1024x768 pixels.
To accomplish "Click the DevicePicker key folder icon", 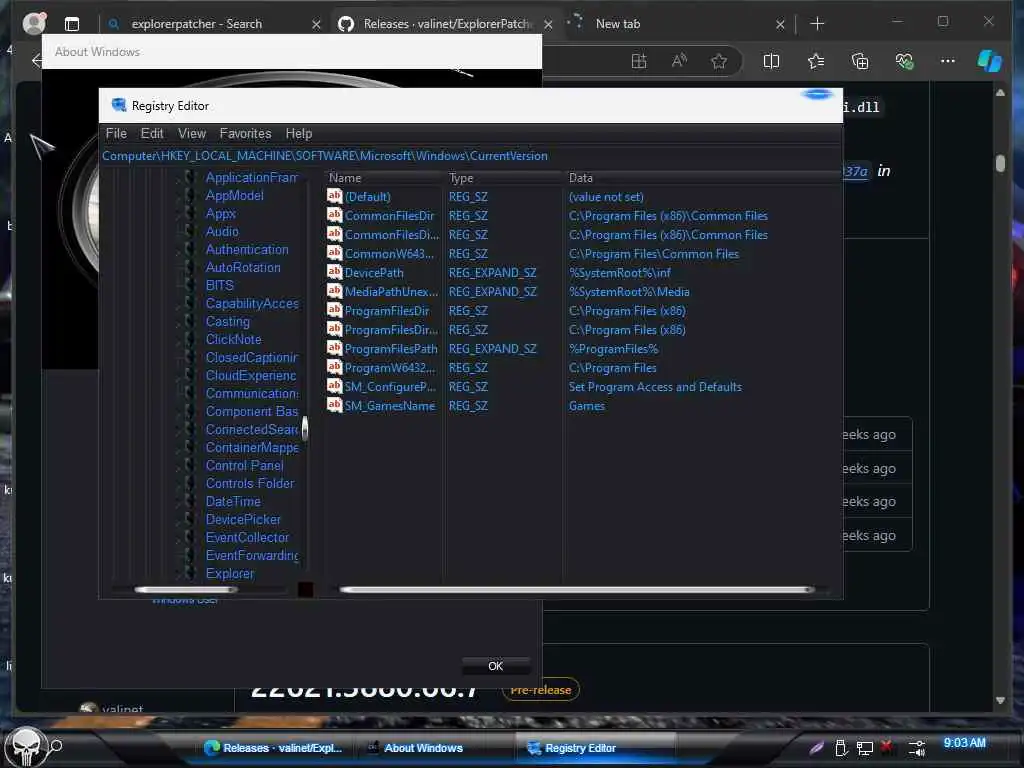I will click(x=189, y=519).
